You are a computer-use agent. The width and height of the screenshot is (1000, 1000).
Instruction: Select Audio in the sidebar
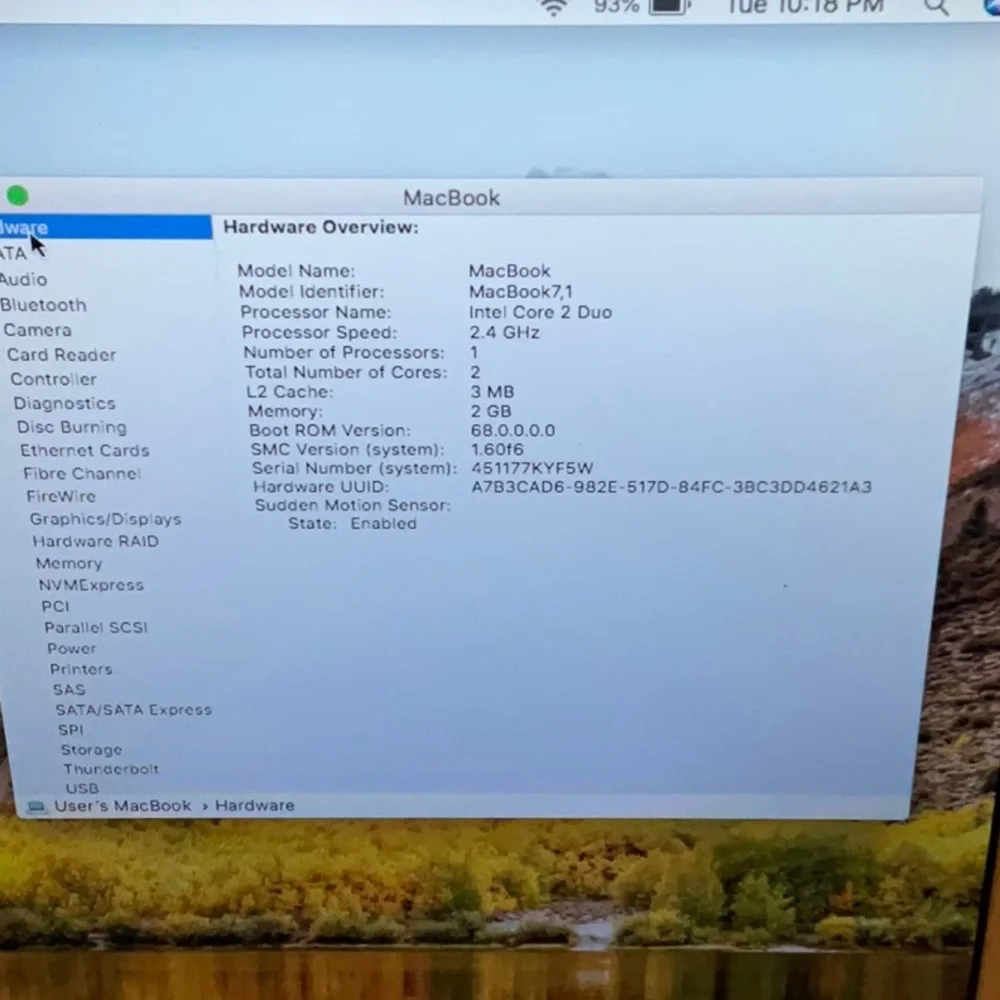(24, 279)
